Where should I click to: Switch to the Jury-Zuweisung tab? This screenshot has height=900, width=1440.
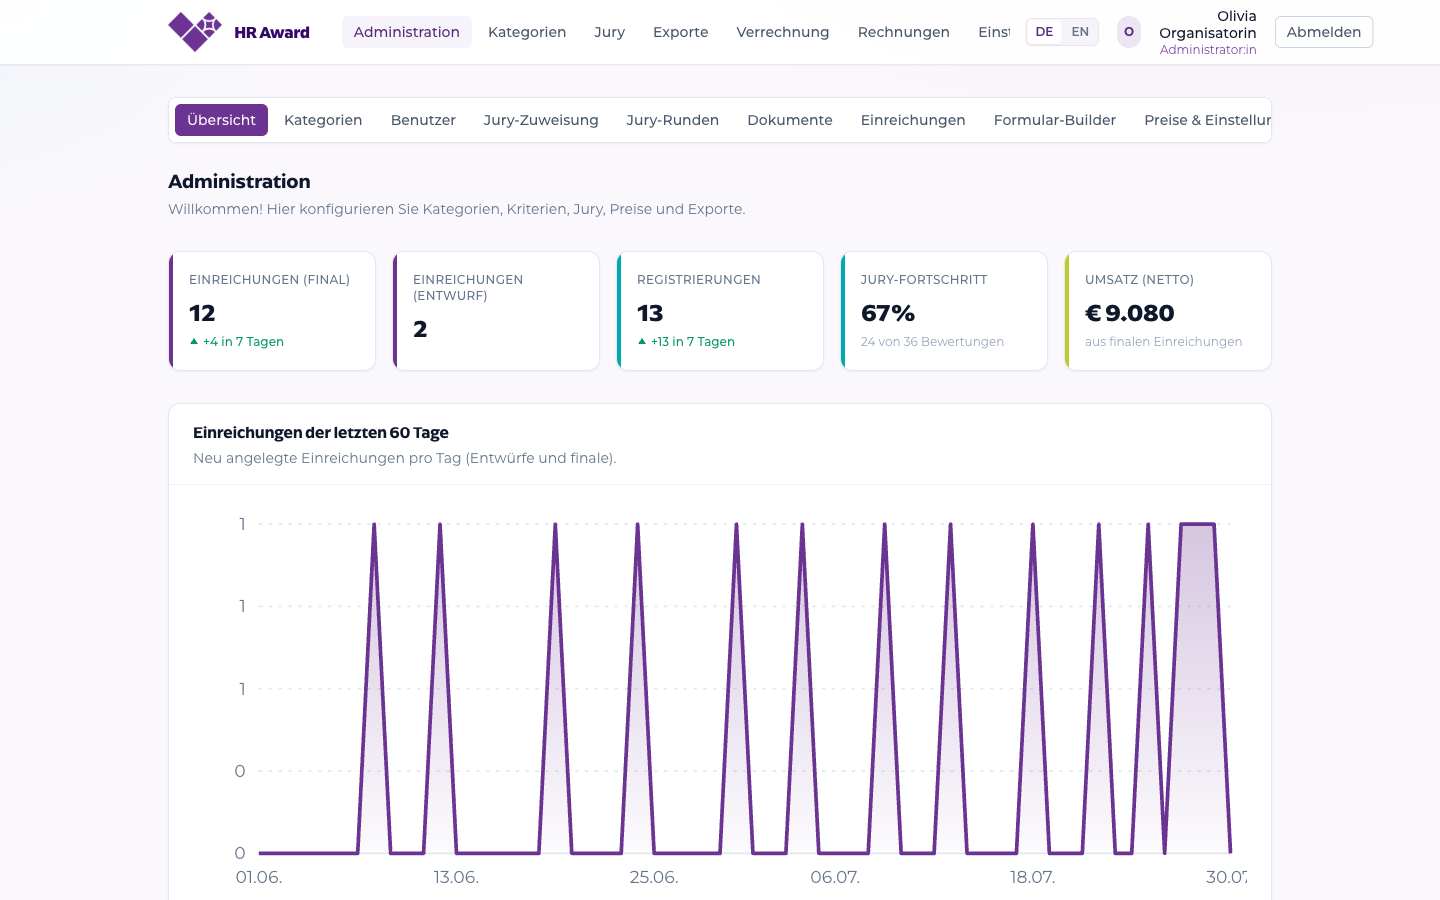click(541, 120)
